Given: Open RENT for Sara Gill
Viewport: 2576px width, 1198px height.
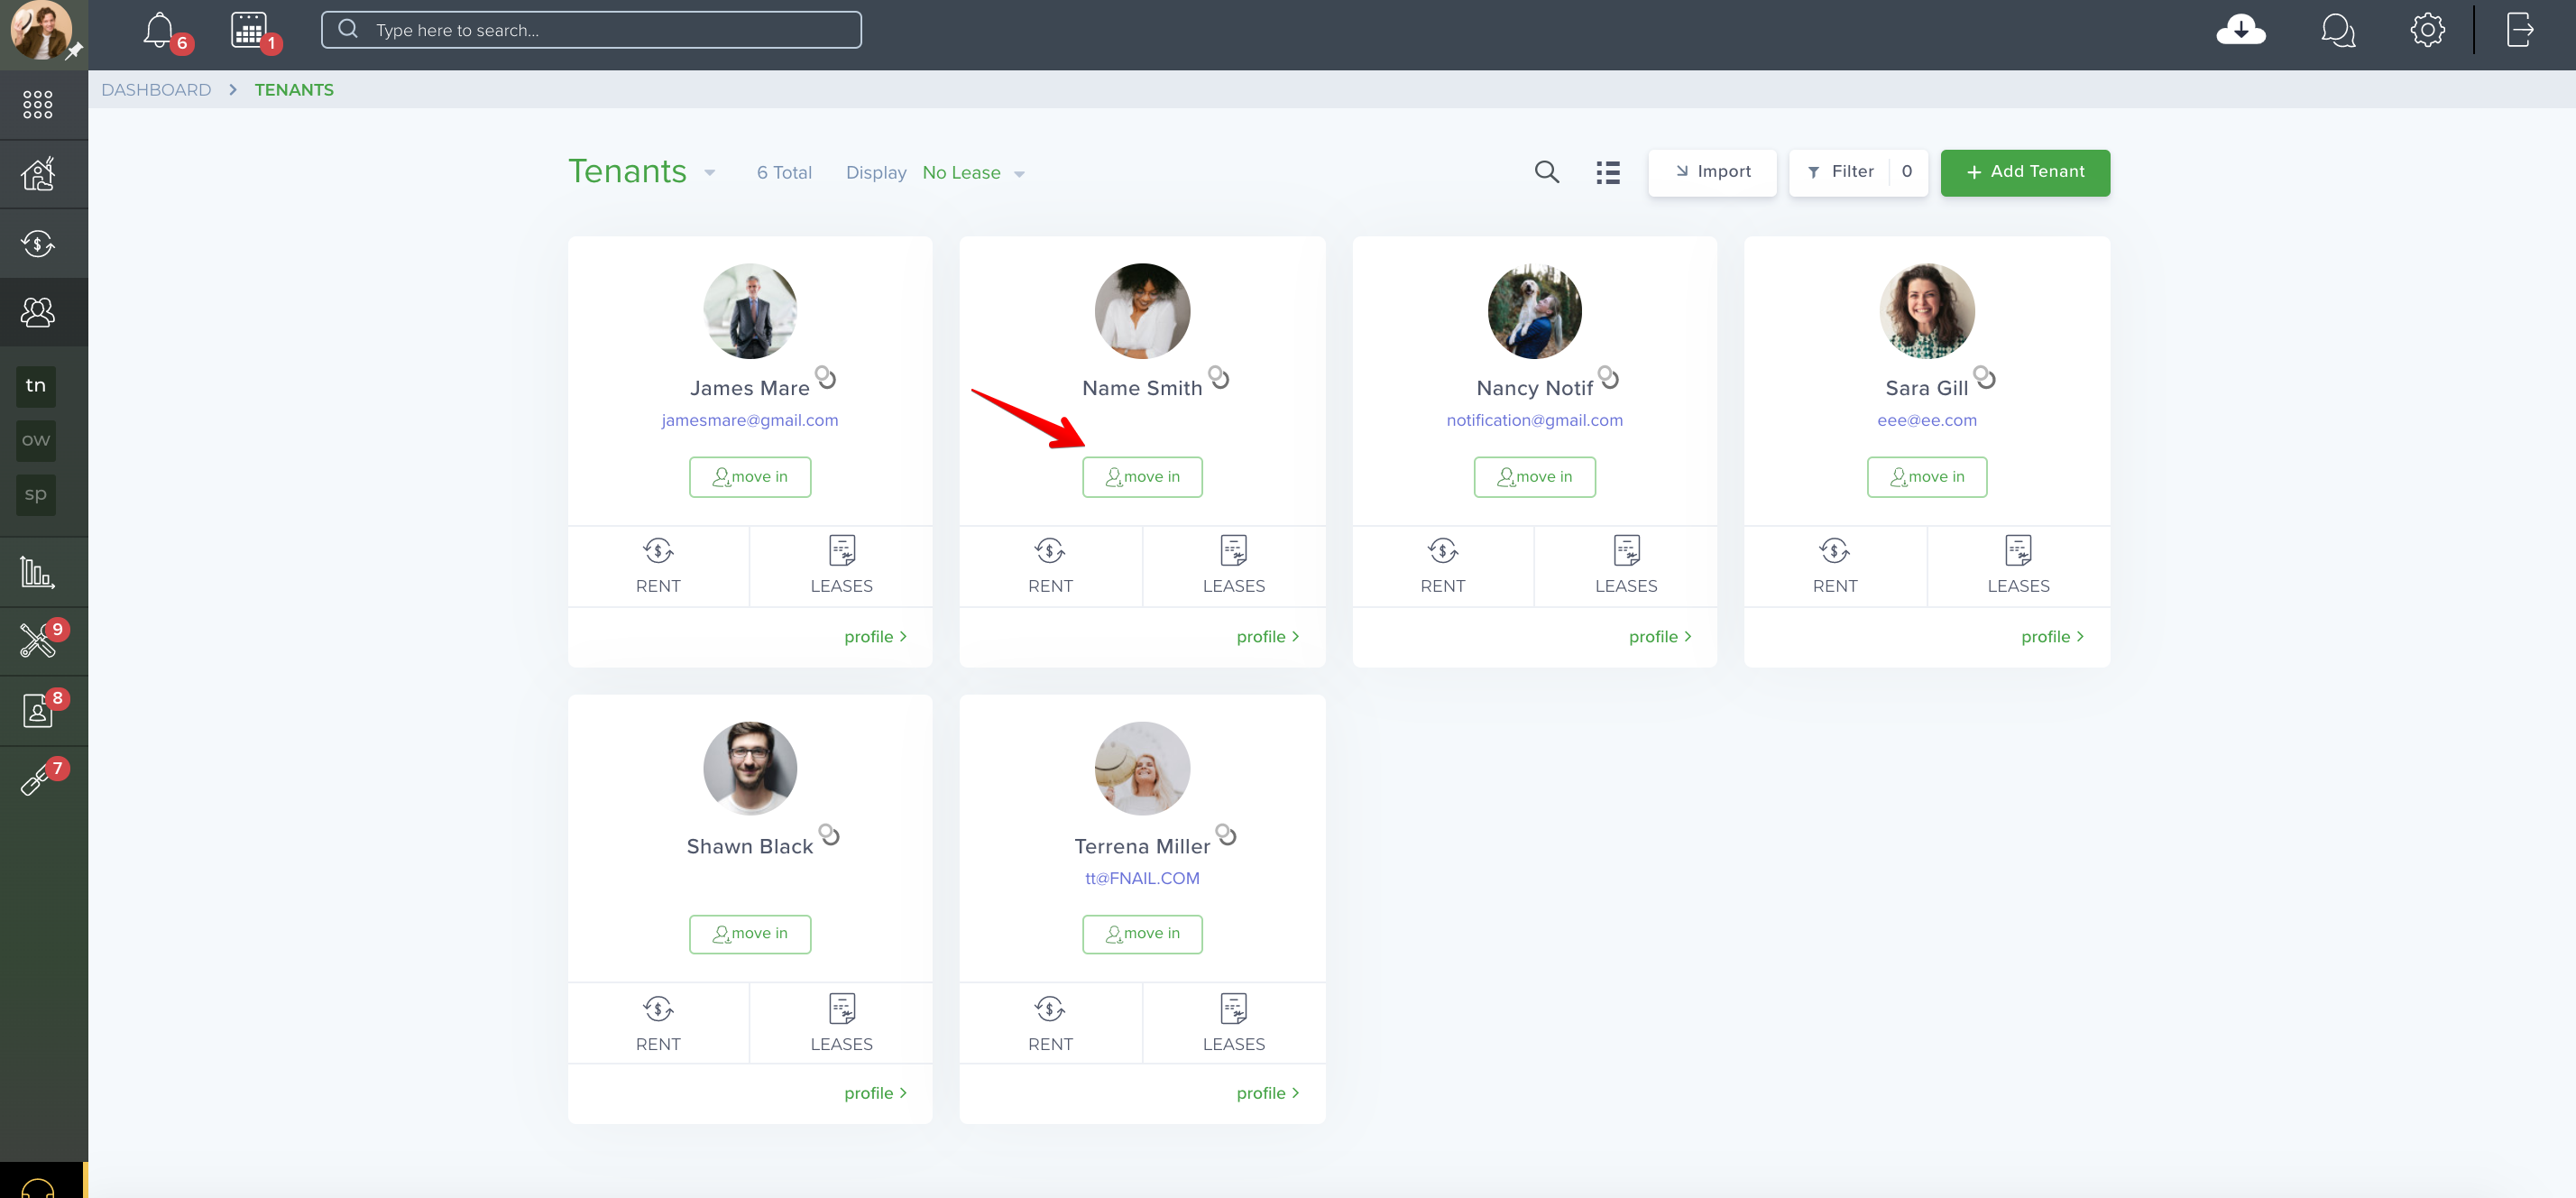Looking at the screenshot, I should [x=1835, y=566].
